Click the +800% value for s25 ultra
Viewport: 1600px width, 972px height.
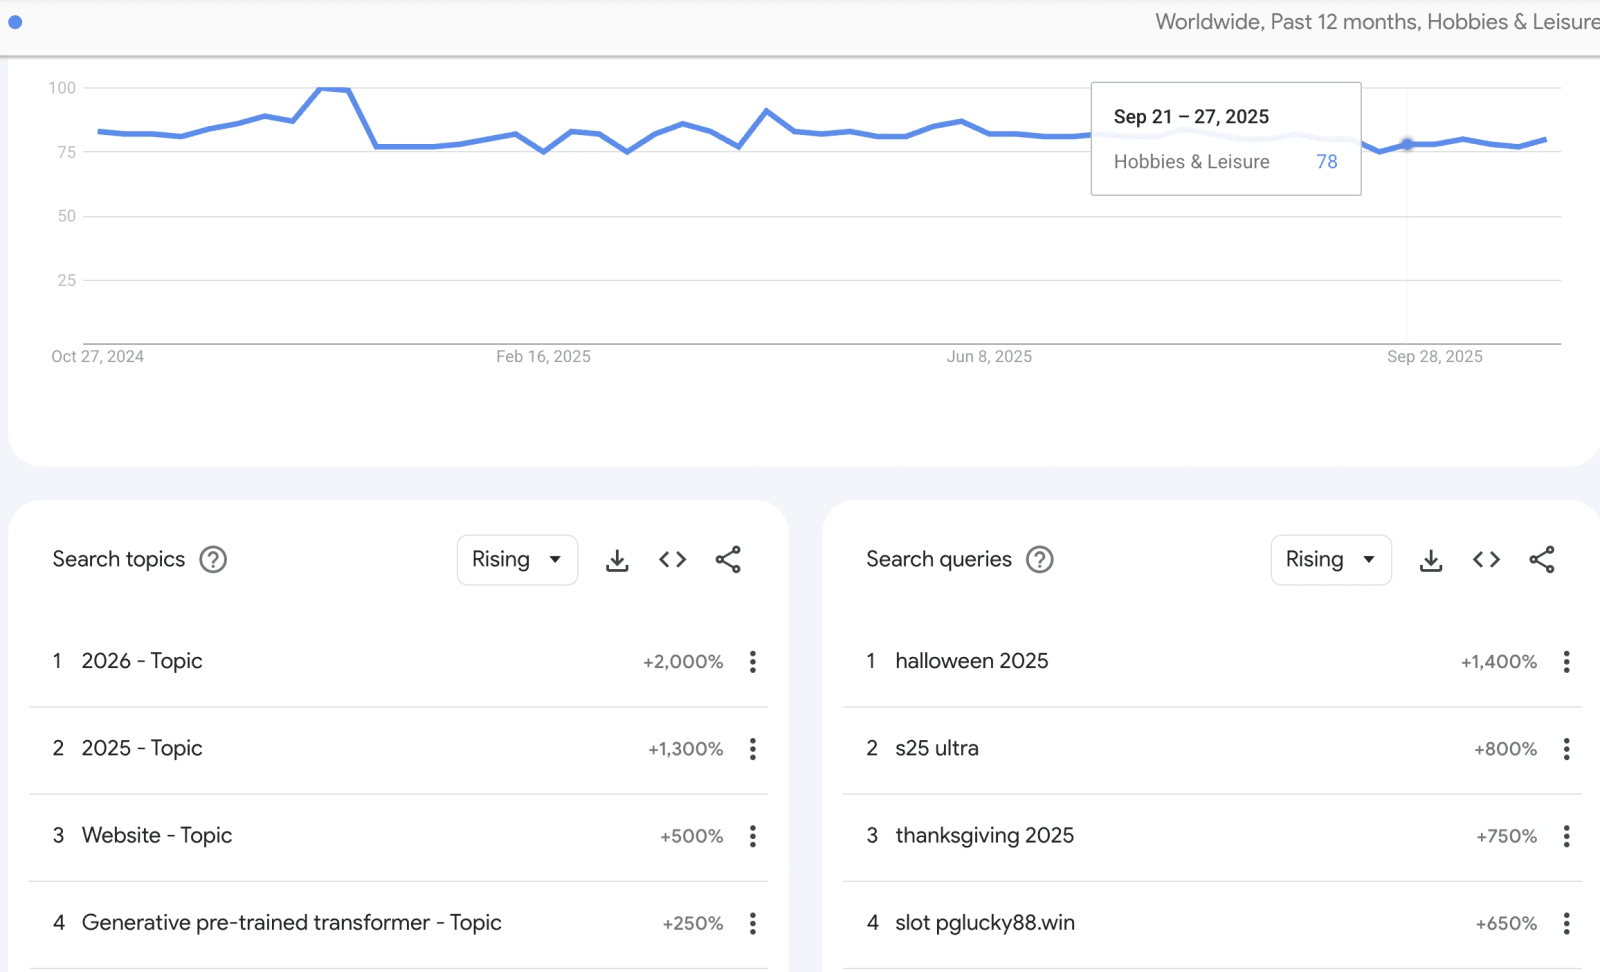tap(1505, 749)
